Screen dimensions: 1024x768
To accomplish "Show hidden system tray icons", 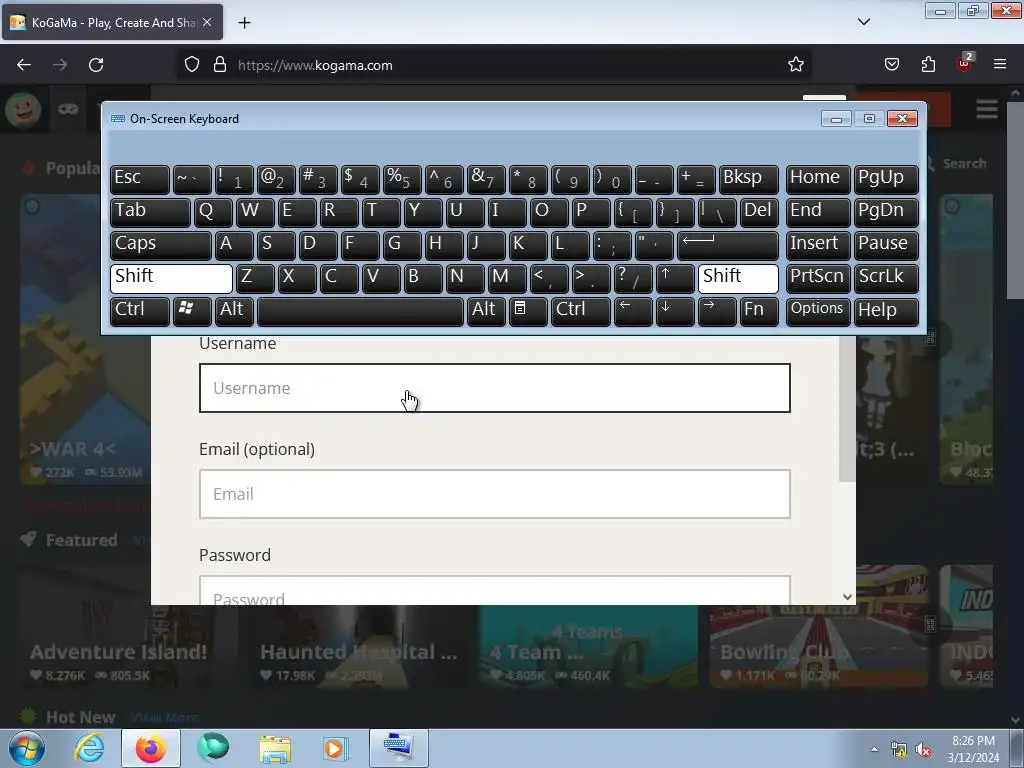I will tap(874, 749).
